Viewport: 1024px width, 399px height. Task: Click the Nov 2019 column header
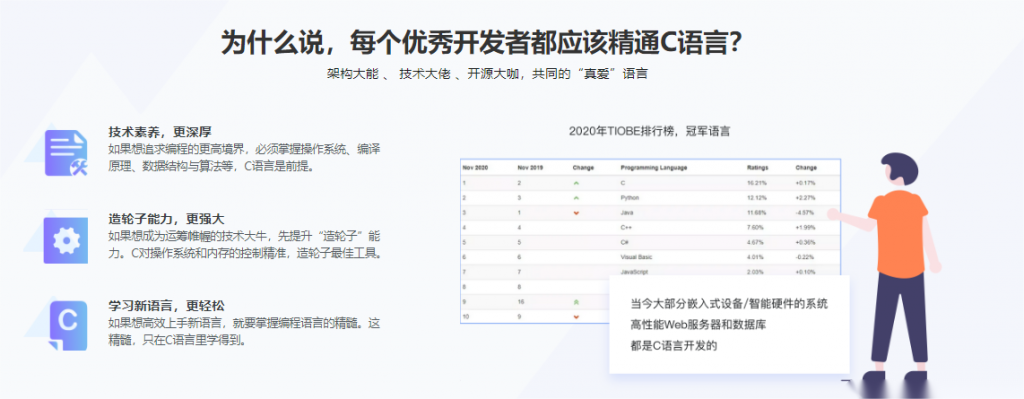530,168
